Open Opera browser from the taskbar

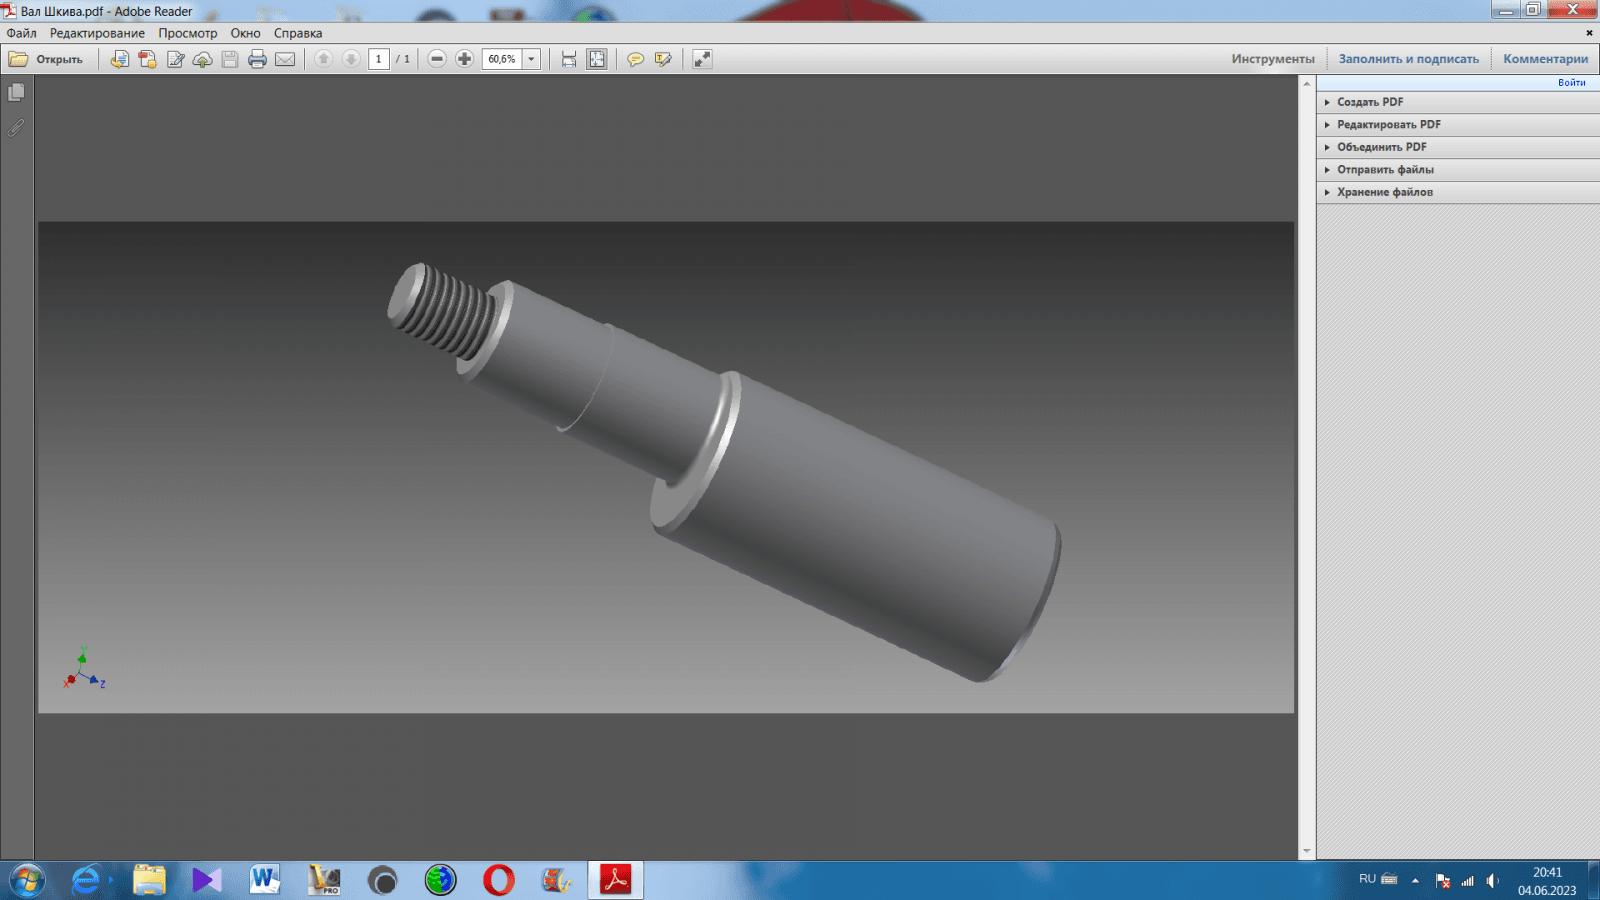click(x=498, y=880)
